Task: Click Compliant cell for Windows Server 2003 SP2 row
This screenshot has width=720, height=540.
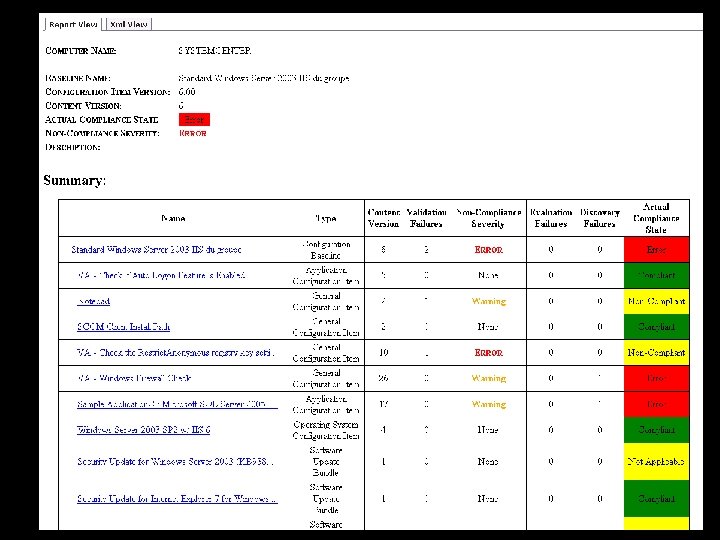Action: (657, 430)
